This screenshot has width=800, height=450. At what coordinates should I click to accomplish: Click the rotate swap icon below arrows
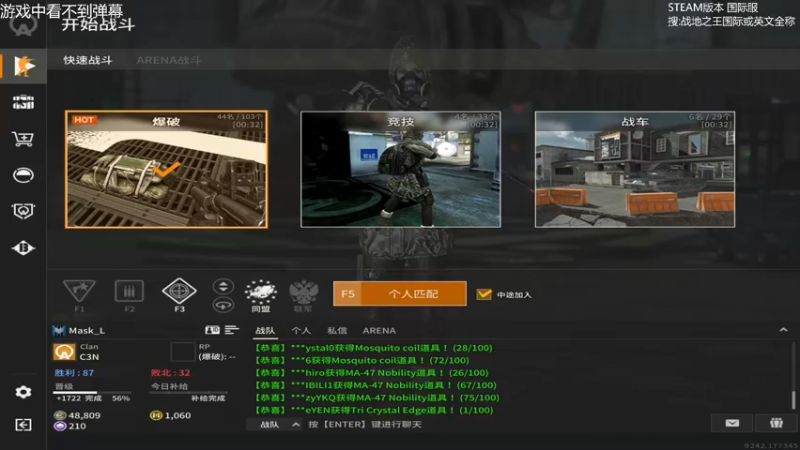(x=223, y=305)
